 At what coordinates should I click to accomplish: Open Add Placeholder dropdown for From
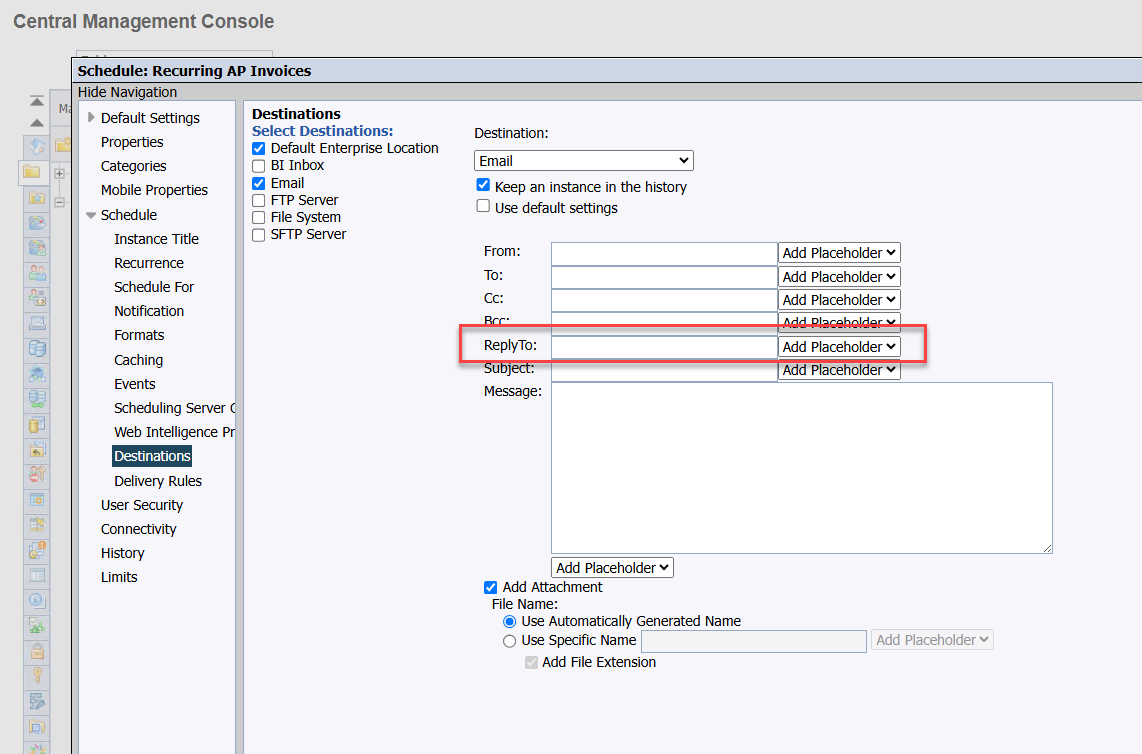tap(839, 253)
